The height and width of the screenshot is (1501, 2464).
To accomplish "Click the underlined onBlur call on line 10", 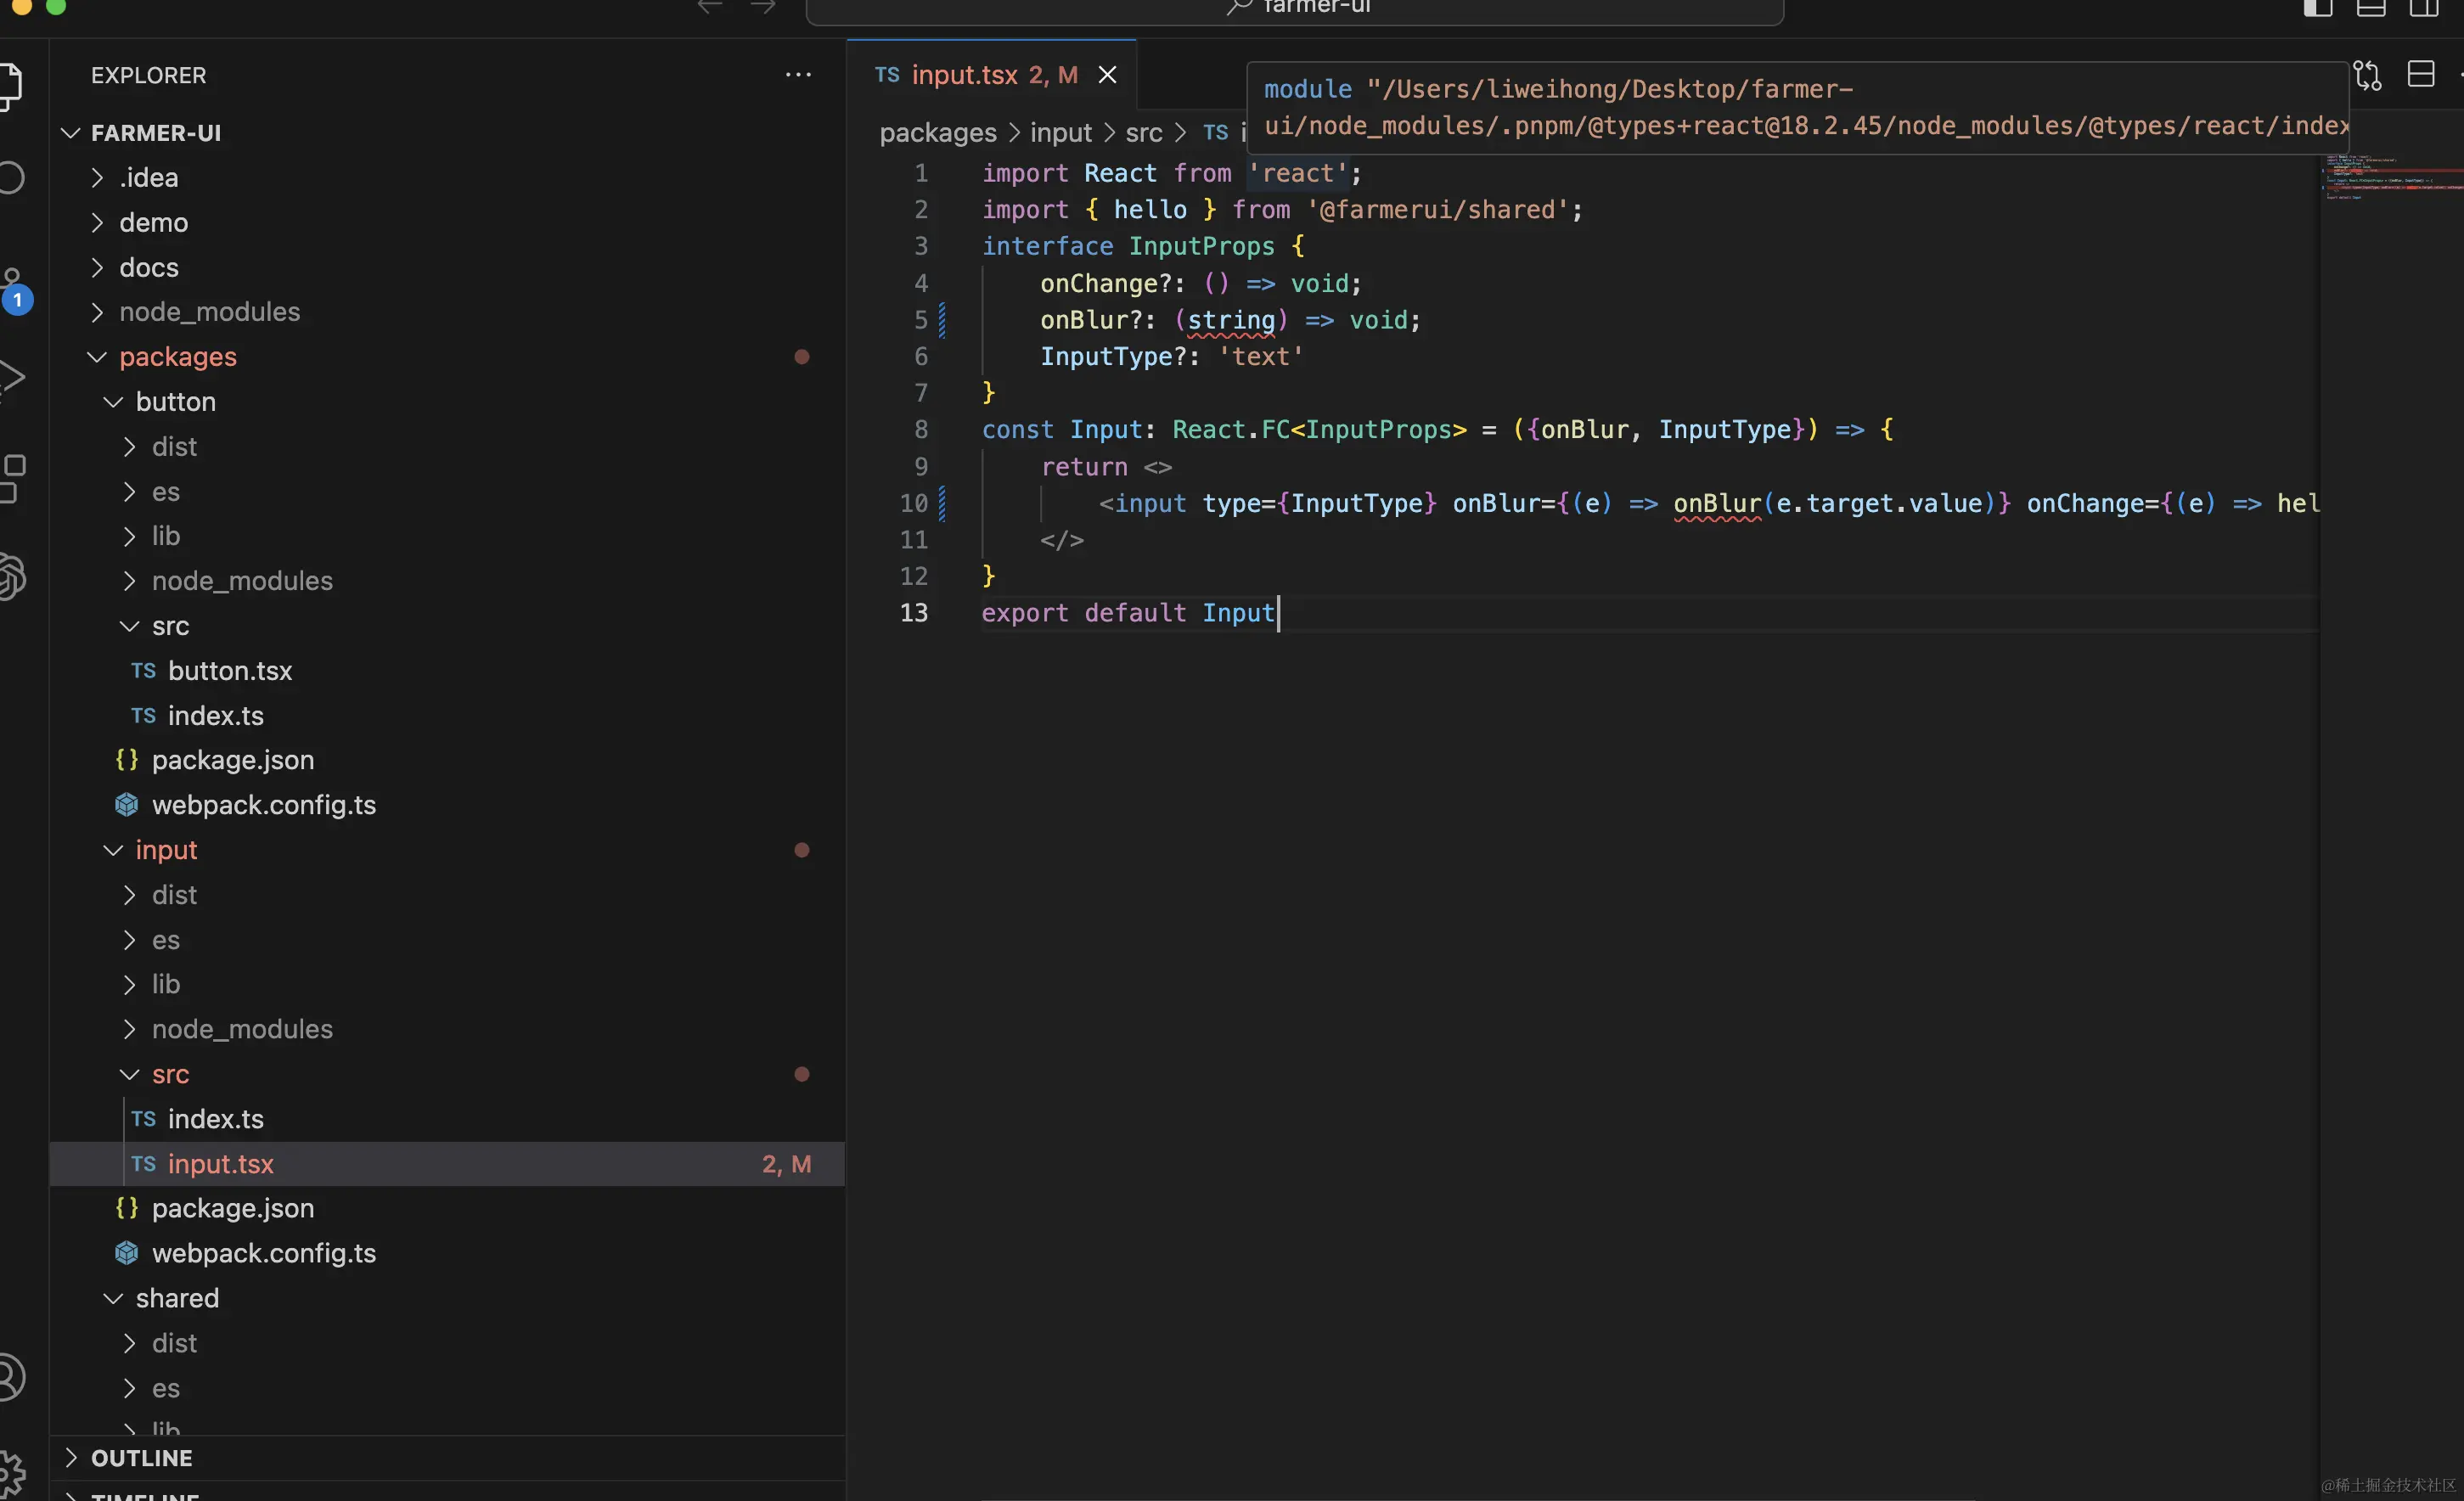I will [x=1717, y=504].
